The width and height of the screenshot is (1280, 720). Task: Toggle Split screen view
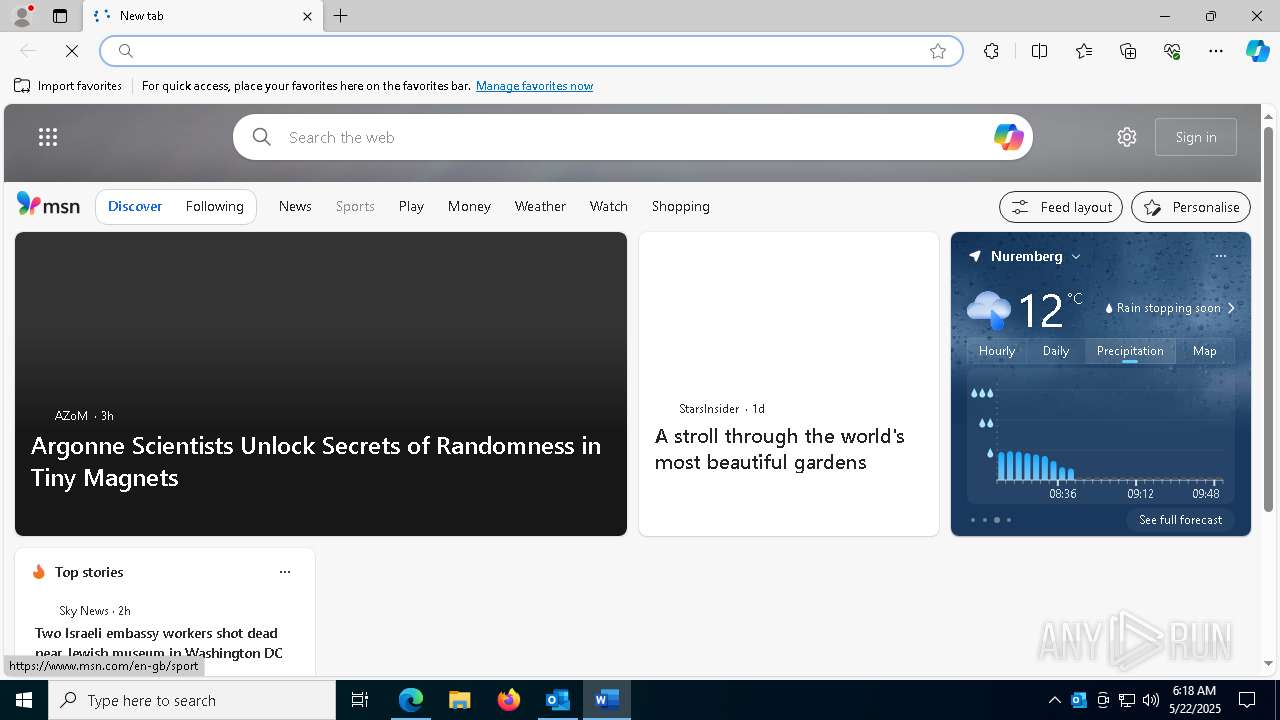click(x=1039, y=51)
